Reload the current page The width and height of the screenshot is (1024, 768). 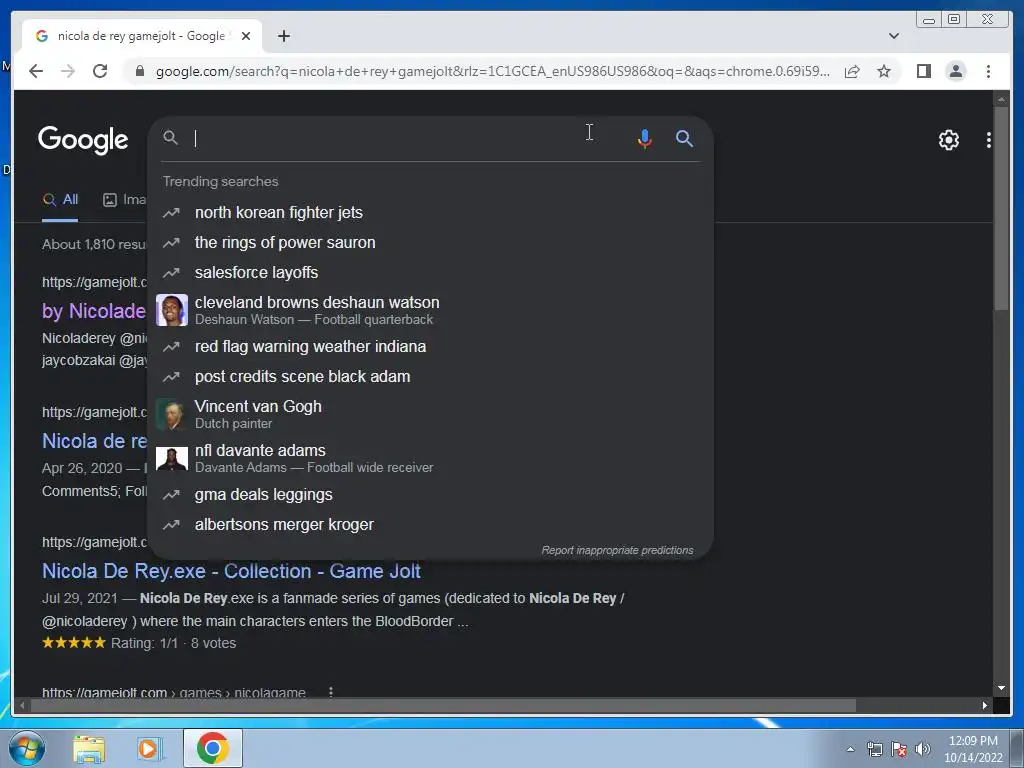click(100, 71)
